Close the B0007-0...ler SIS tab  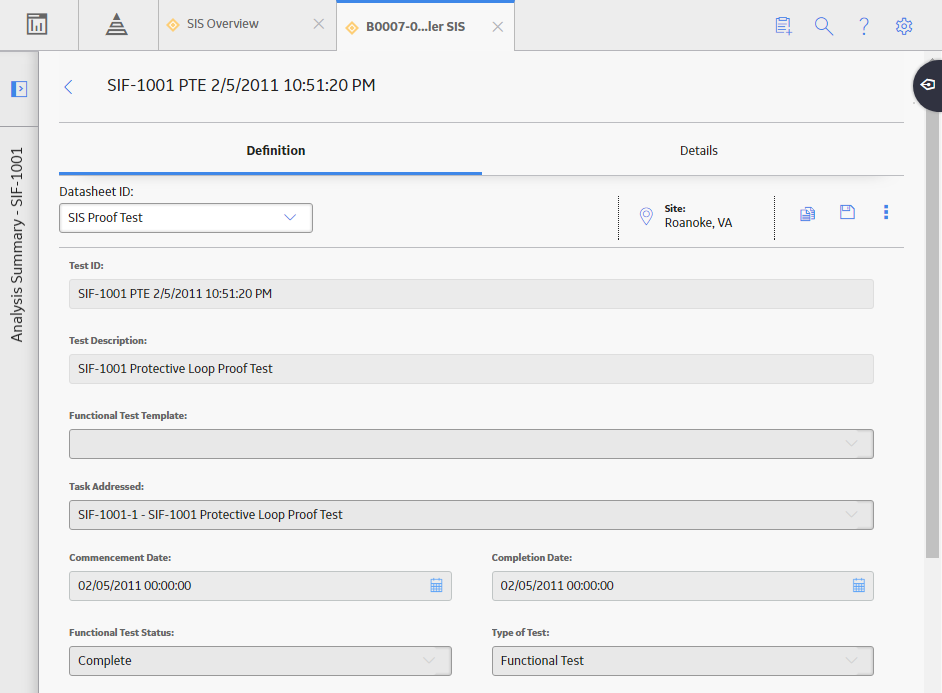pyautogui.click(x=497, y=27)
